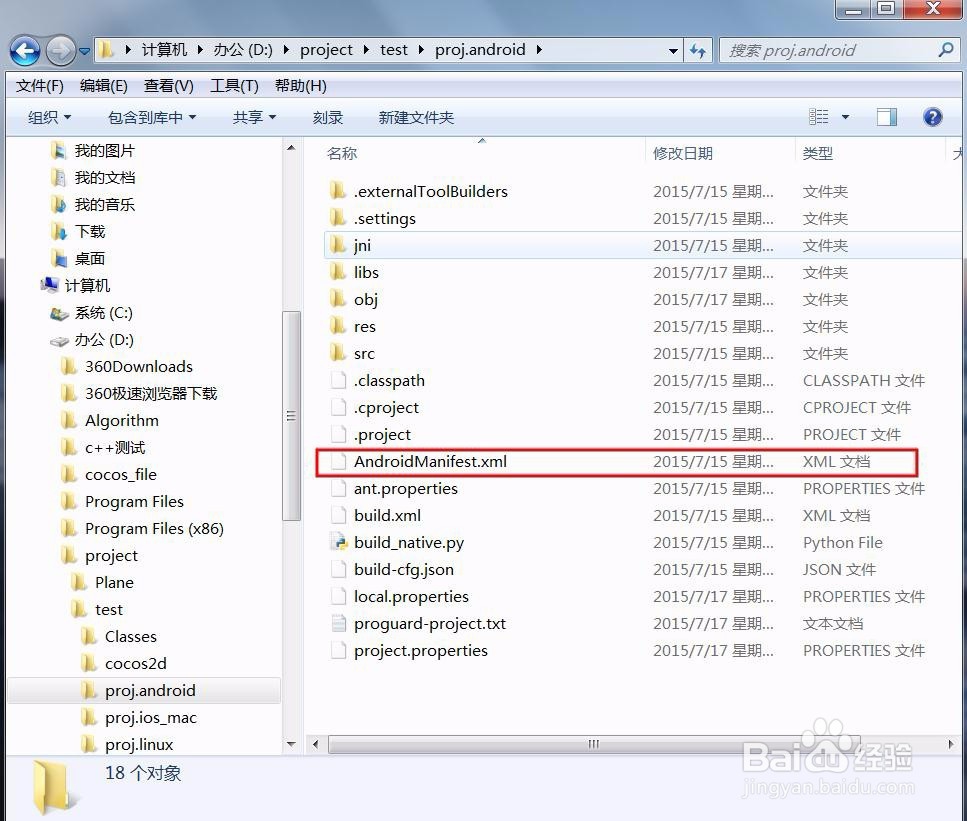This screenshot has height=821, width=967.
Task: Click the 刻录 toolbar button
Action: pos(327,117)
